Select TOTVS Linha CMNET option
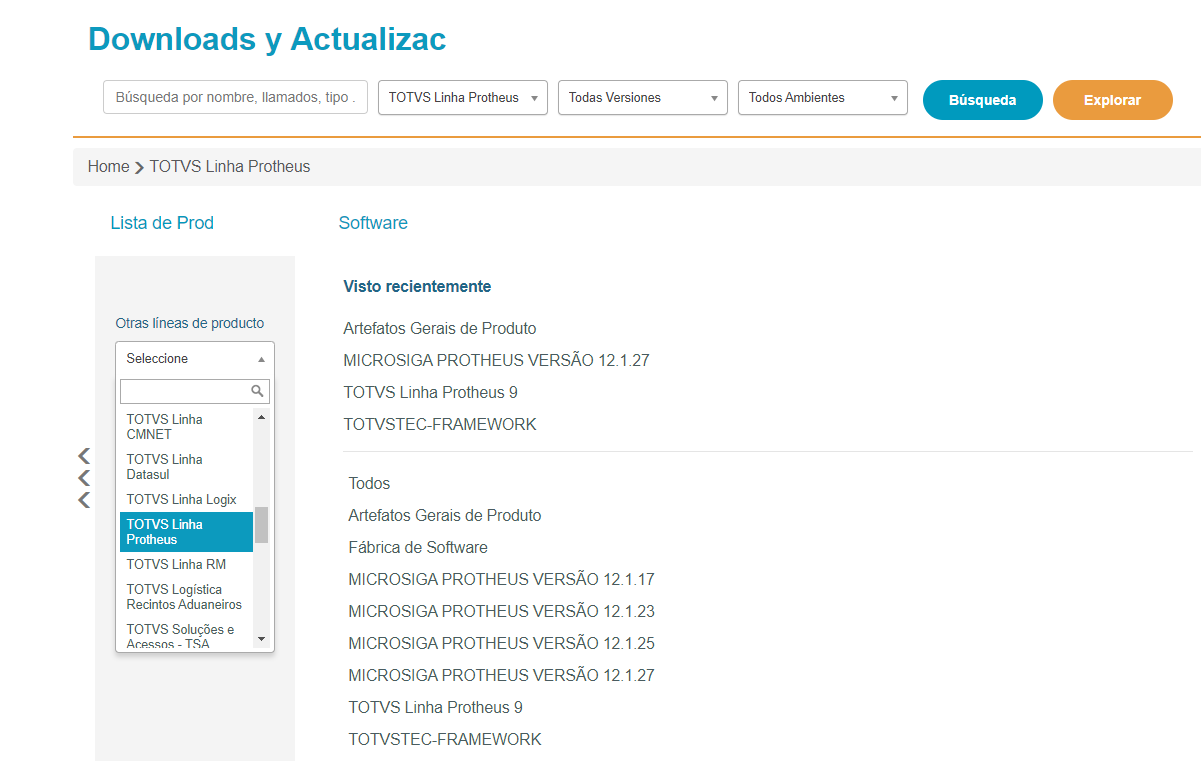 186,427
